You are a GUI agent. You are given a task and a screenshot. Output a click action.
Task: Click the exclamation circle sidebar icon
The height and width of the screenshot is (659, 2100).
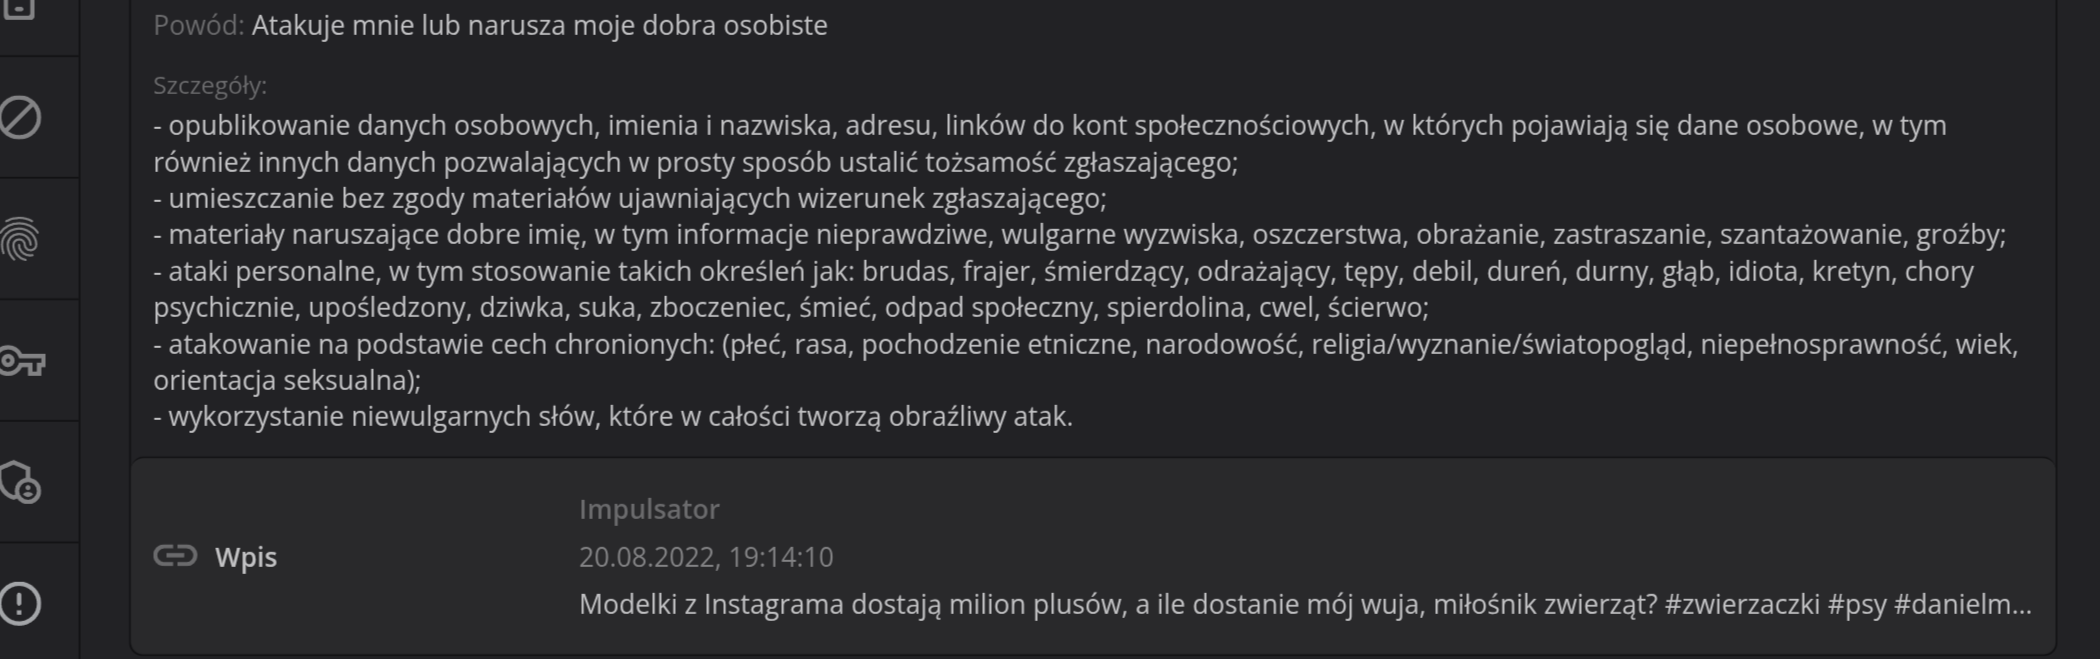point(21,603)
